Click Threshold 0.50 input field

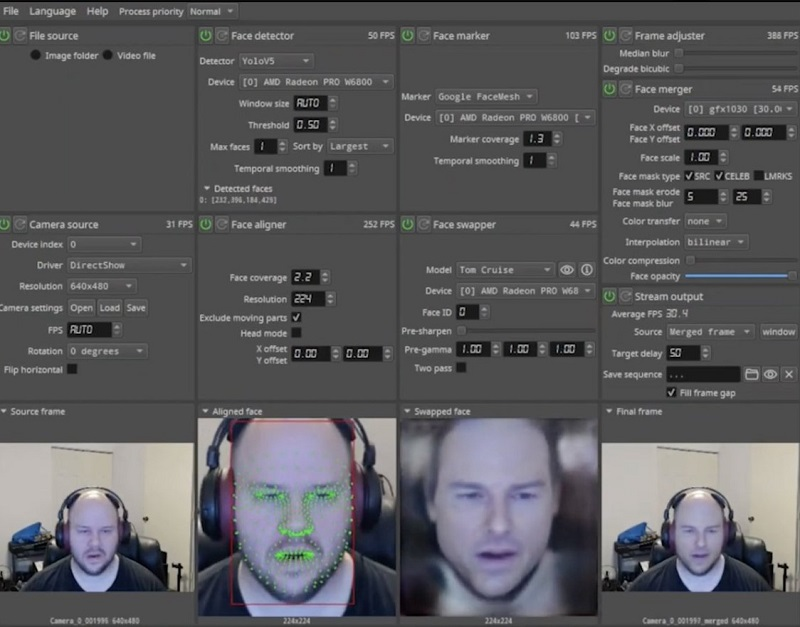click(x=310, y=124)
